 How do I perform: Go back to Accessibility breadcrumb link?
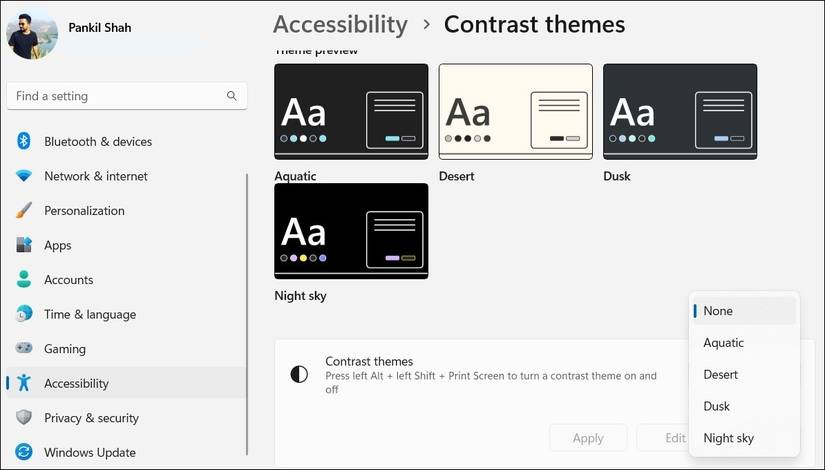pyautogui.click(x=340, y=25)
